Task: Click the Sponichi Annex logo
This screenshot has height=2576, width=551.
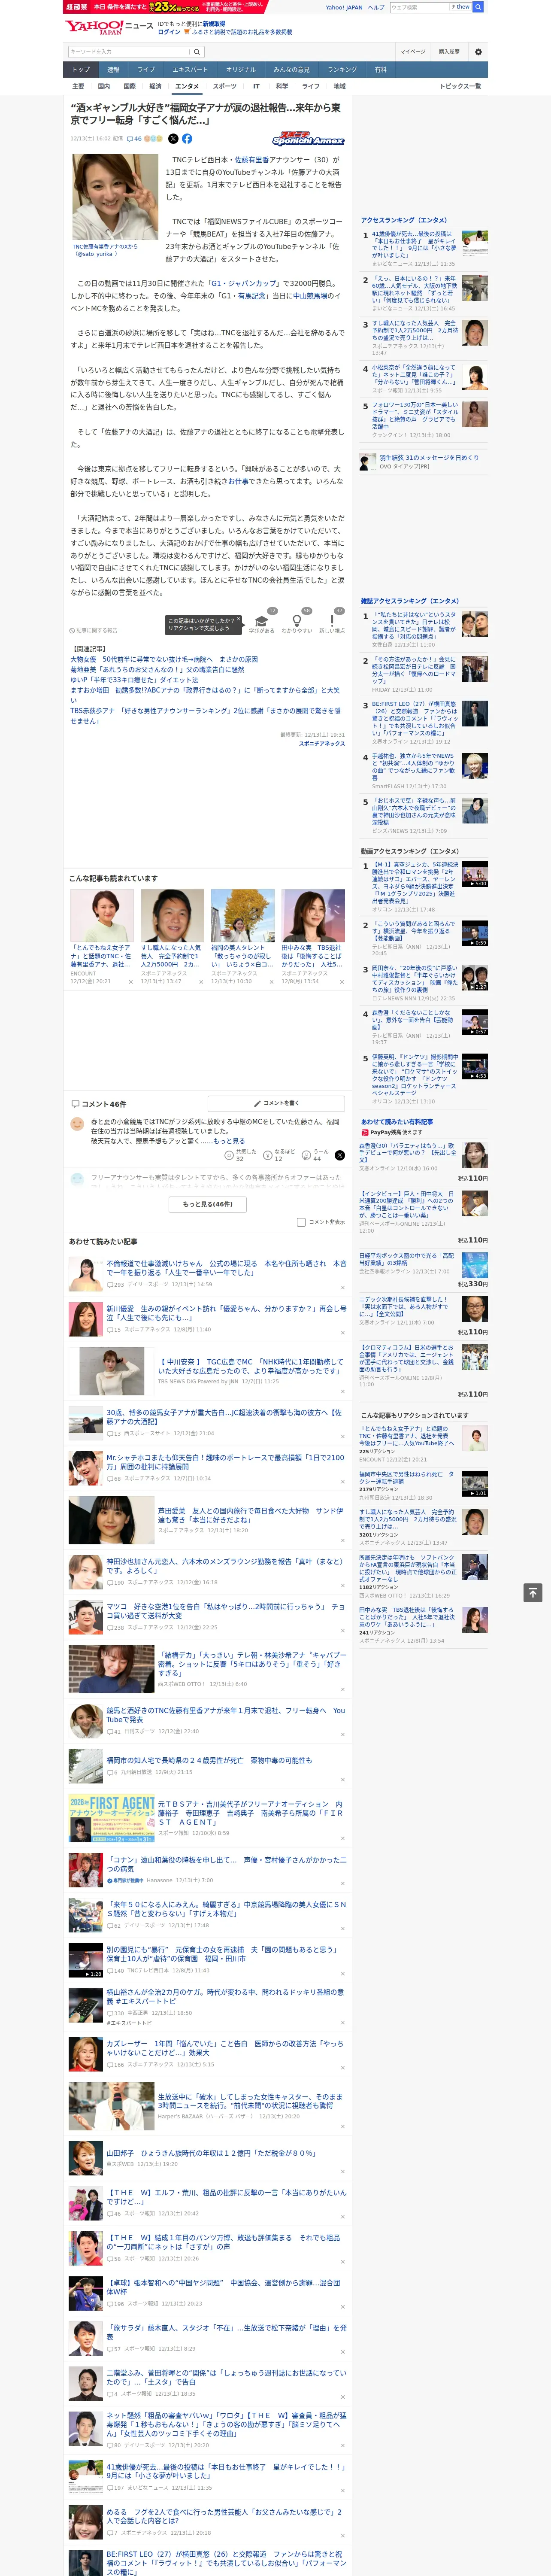Action: (x=308, y=139)
